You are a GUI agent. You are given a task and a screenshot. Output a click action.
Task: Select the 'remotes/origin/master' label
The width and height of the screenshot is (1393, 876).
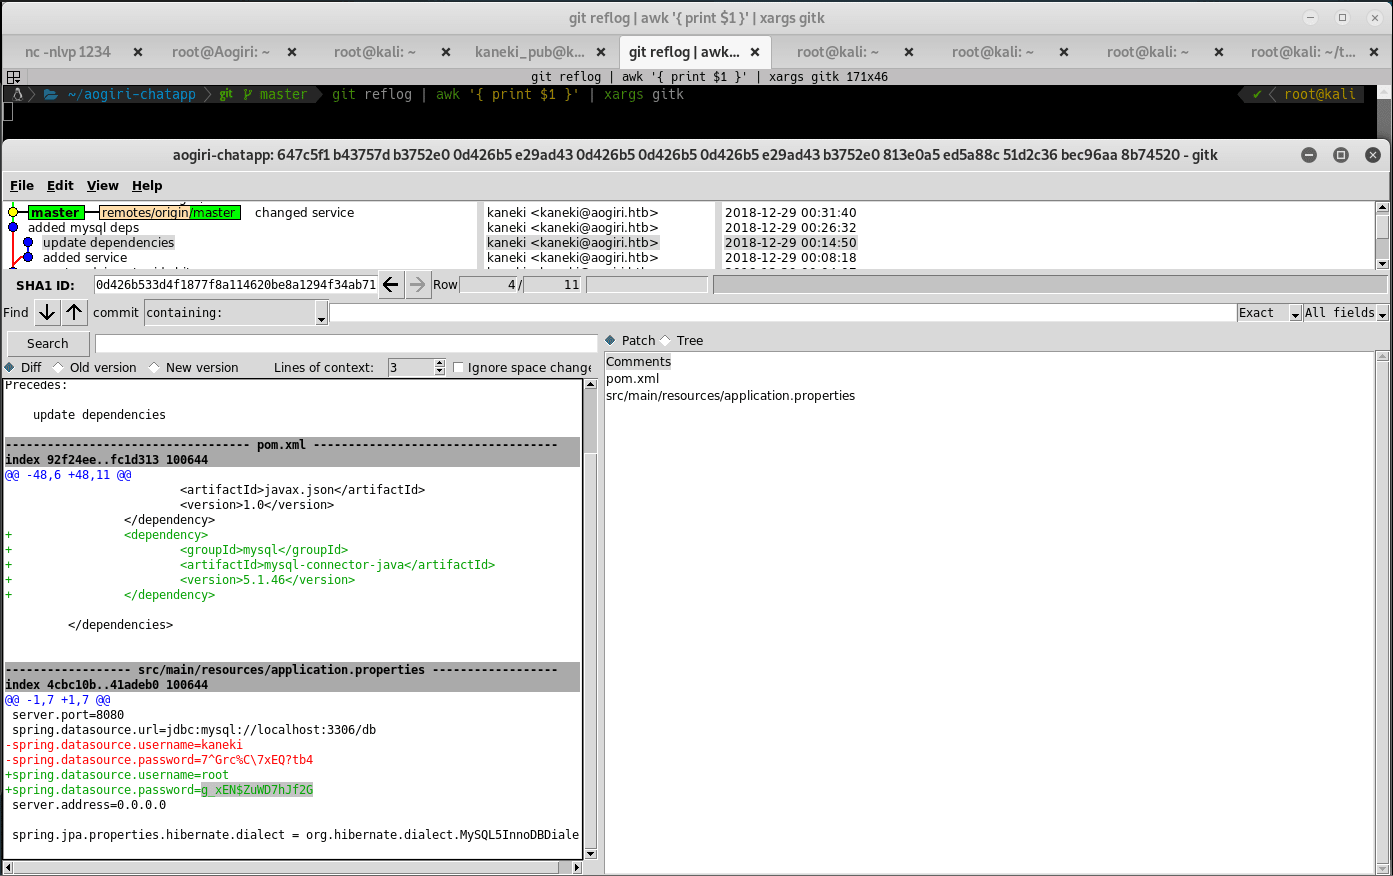(x=170, y=212)
